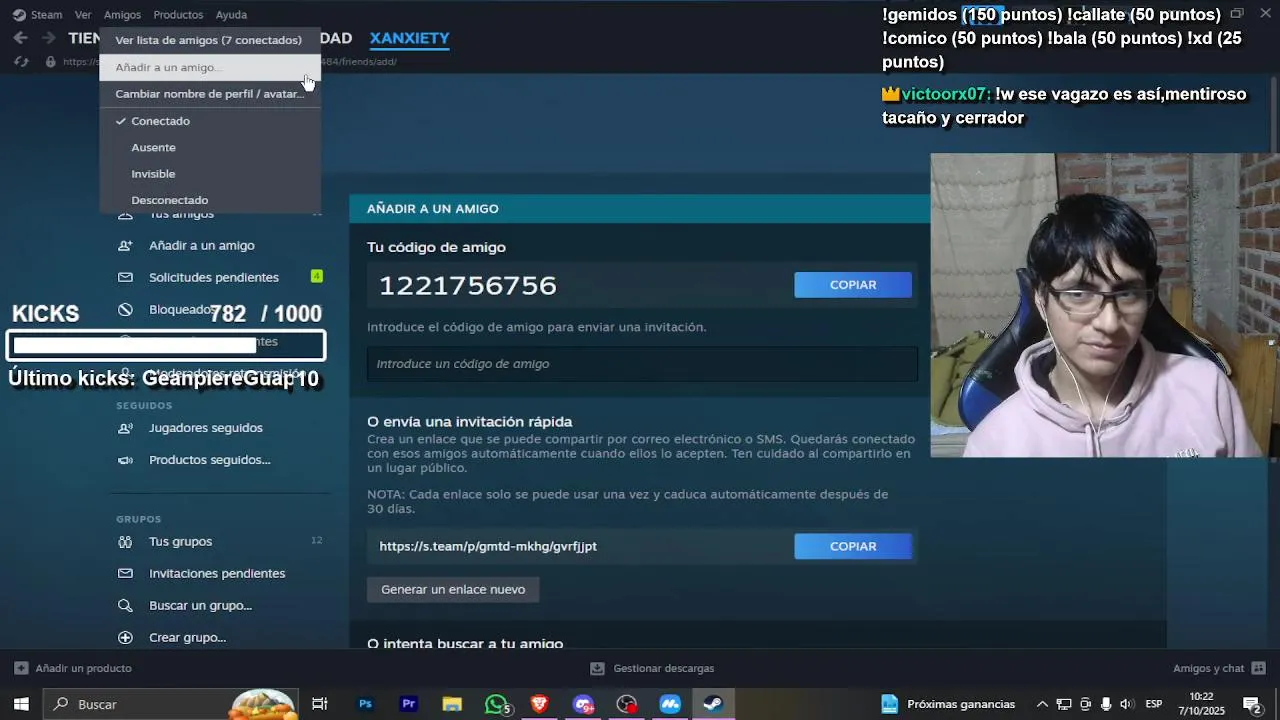This screenshot has height=720, width=1280.
Task: Close the open Amigos menu via its title
Action: (123, 15)
